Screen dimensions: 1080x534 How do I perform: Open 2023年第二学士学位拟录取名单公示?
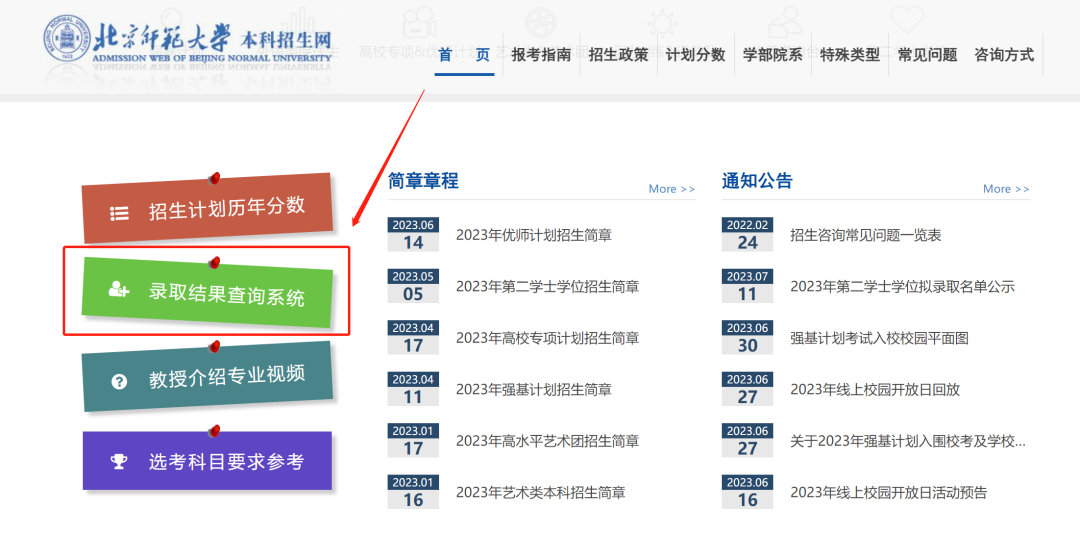[x=902, y=287]
